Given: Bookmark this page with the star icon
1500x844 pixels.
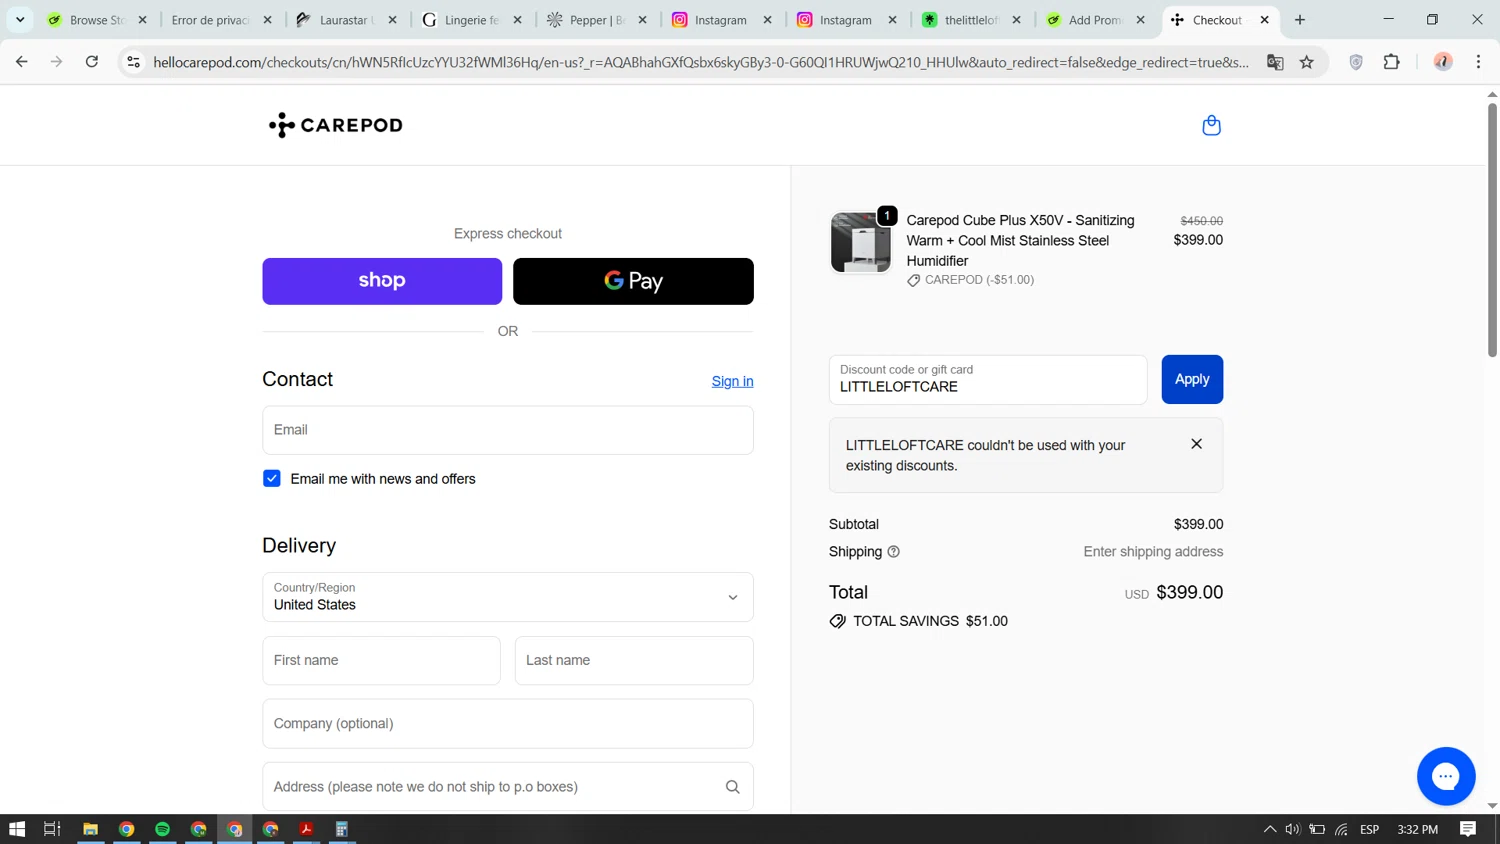Looking at the screenshot, I should pos(1306,62).
